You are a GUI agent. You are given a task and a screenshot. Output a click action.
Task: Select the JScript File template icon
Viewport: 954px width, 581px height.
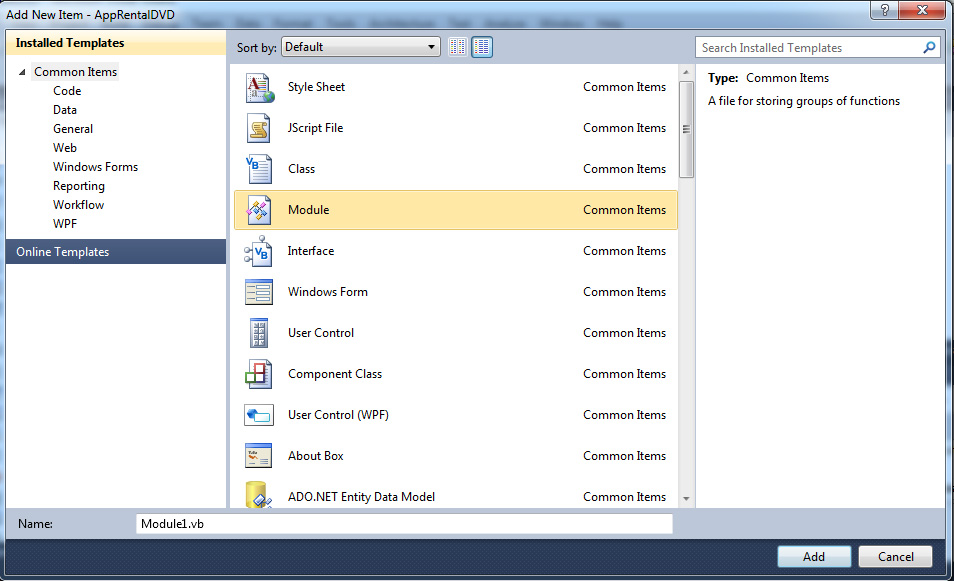click(x=259, y=128)
